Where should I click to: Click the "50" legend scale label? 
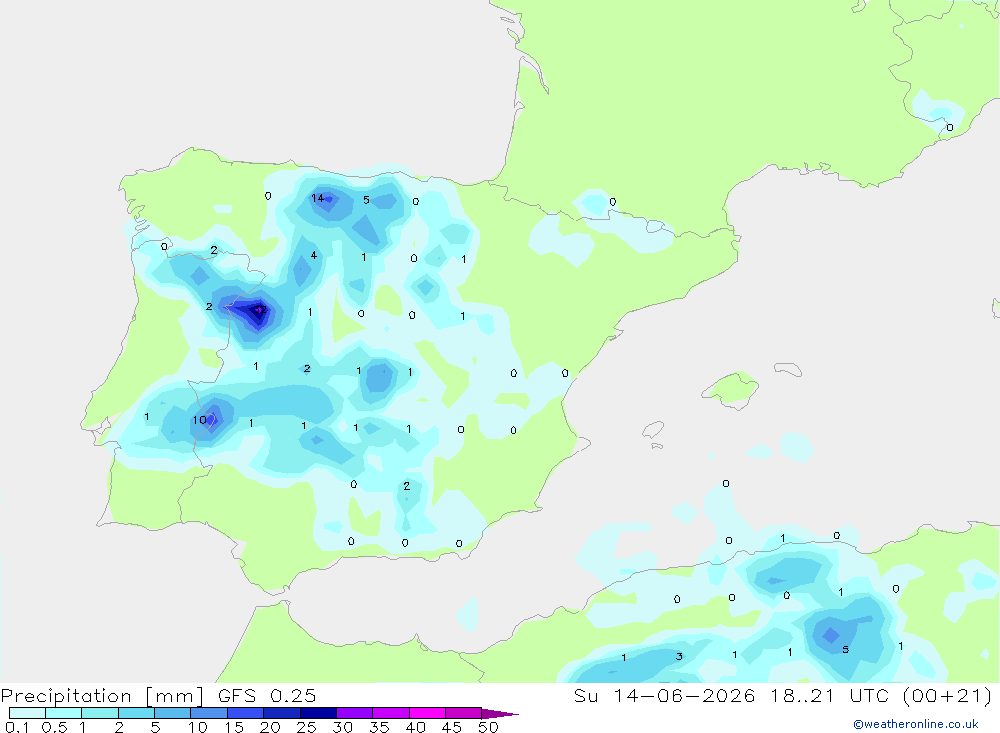(x=488, y=727)
